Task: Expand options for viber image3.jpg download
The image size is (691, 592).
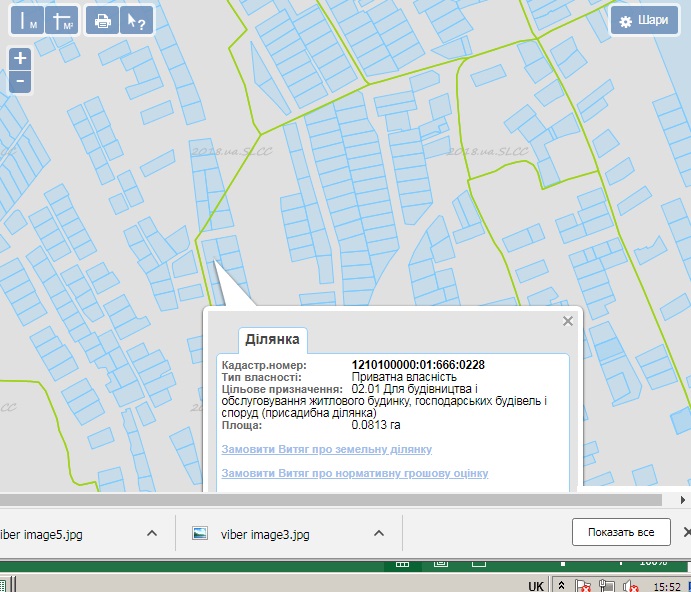Action: pos(379,534)
